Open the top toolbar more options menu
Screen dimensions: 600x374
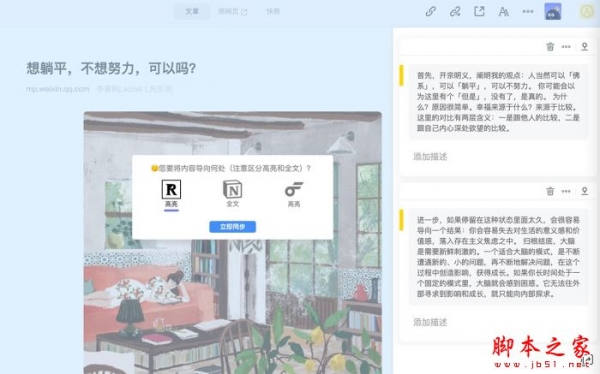[528, 11]
